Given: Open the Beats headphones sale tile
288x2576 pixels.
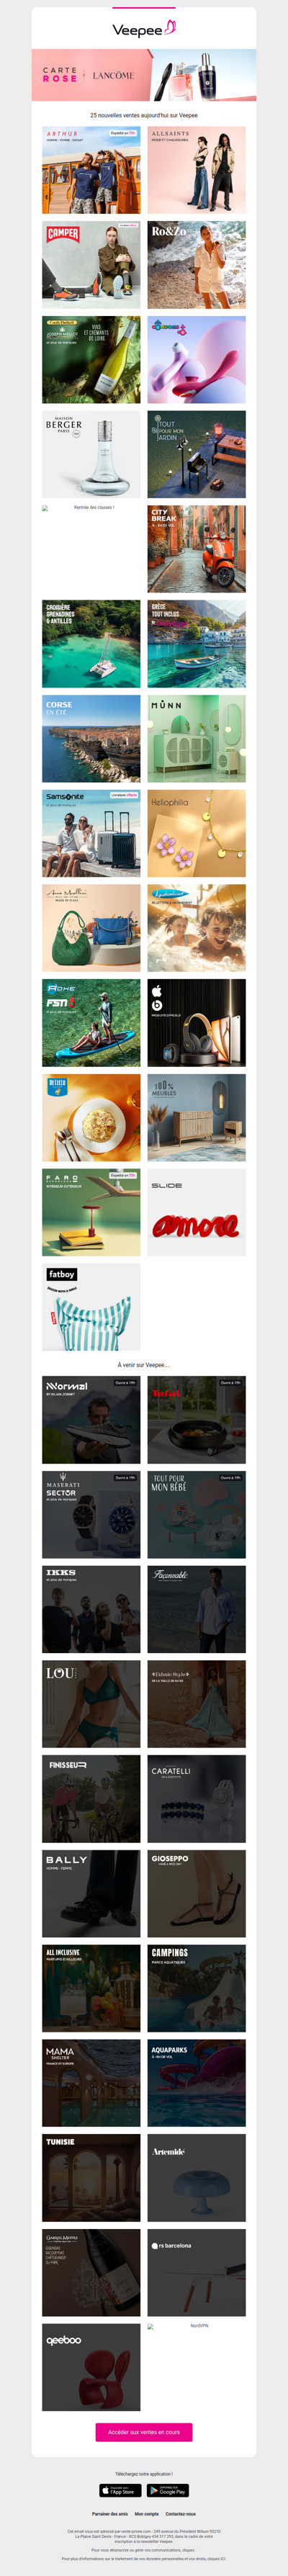Looking at the screenshot, I should [197, 1023].
